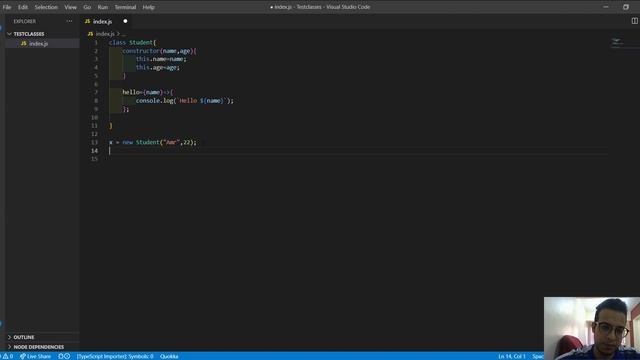Open the Help menu
The height and width of the screenshot is (360, 640).
tap(149, 7)
